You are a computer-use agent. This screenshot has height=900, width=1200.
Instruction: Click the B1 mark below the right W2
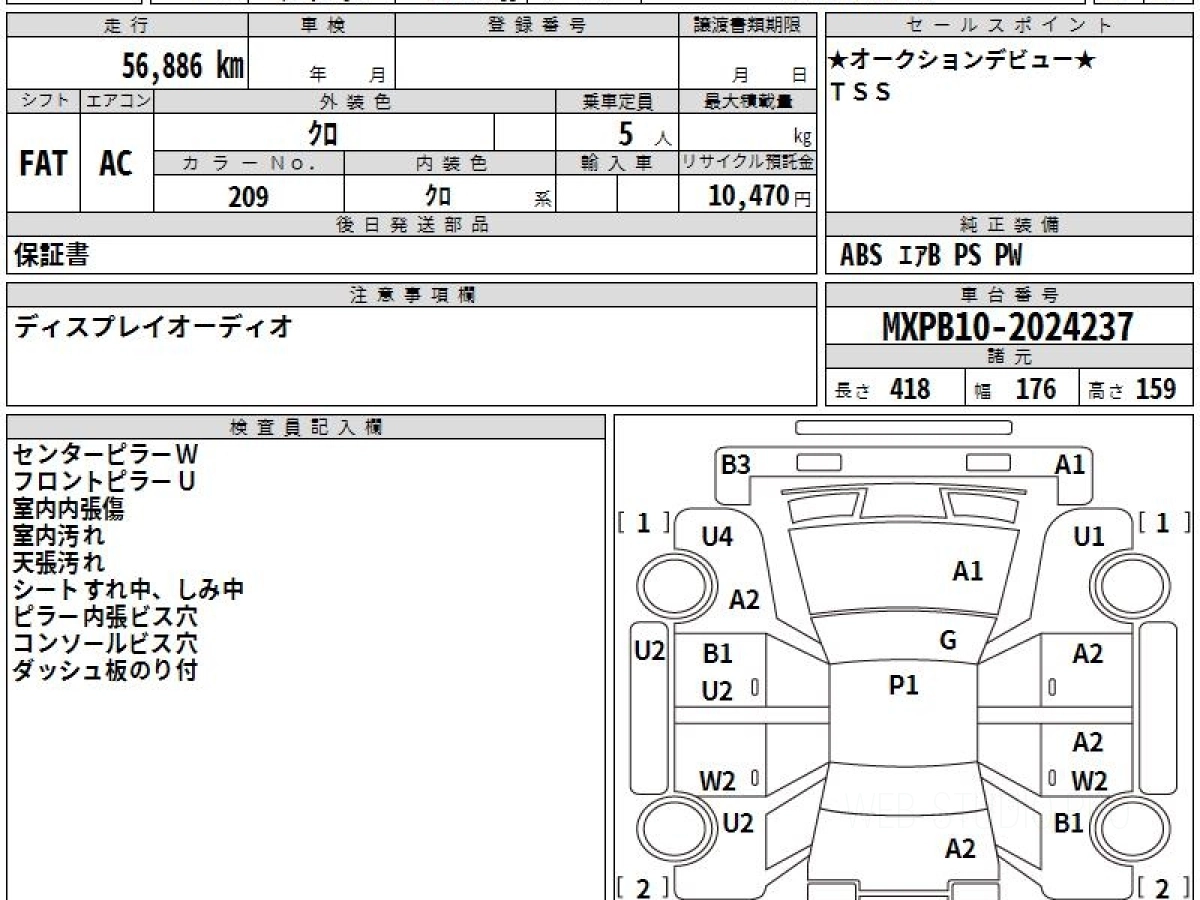pos(1069,823)
